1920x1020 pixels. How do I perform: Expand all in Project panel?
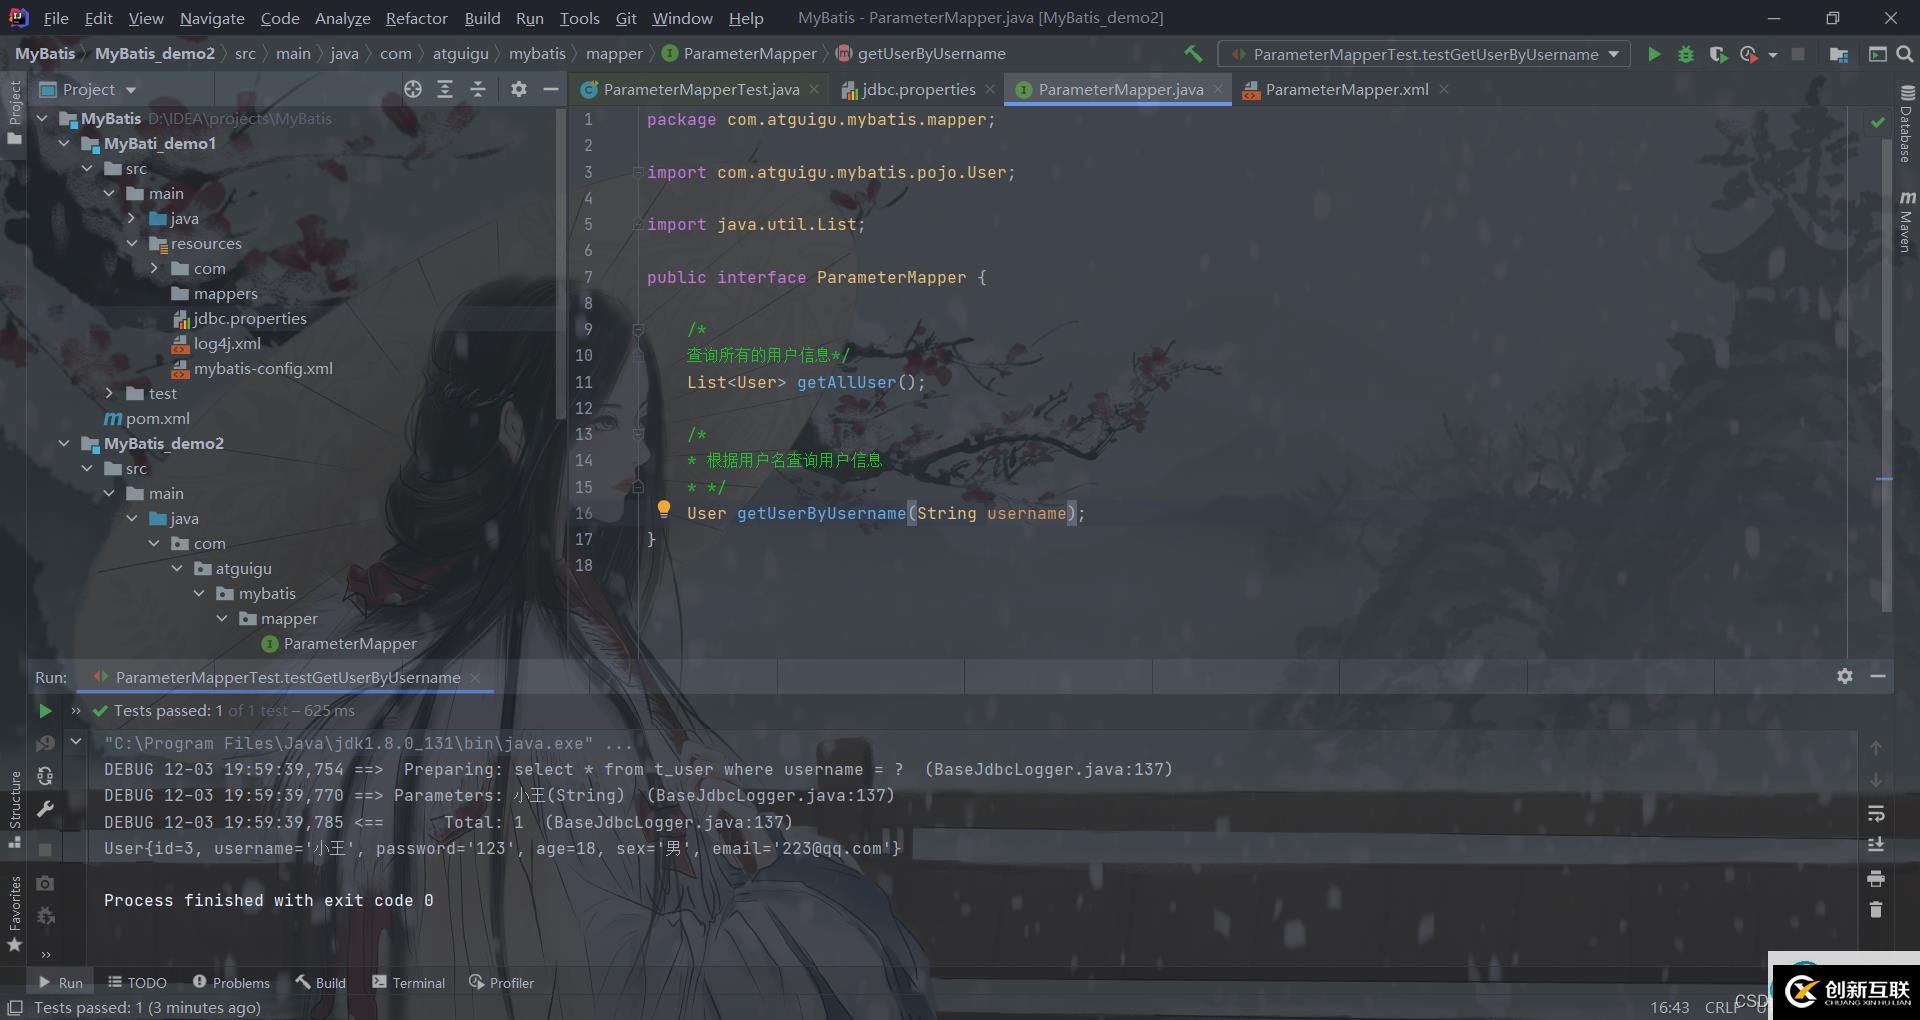click(x=445, y=89)
